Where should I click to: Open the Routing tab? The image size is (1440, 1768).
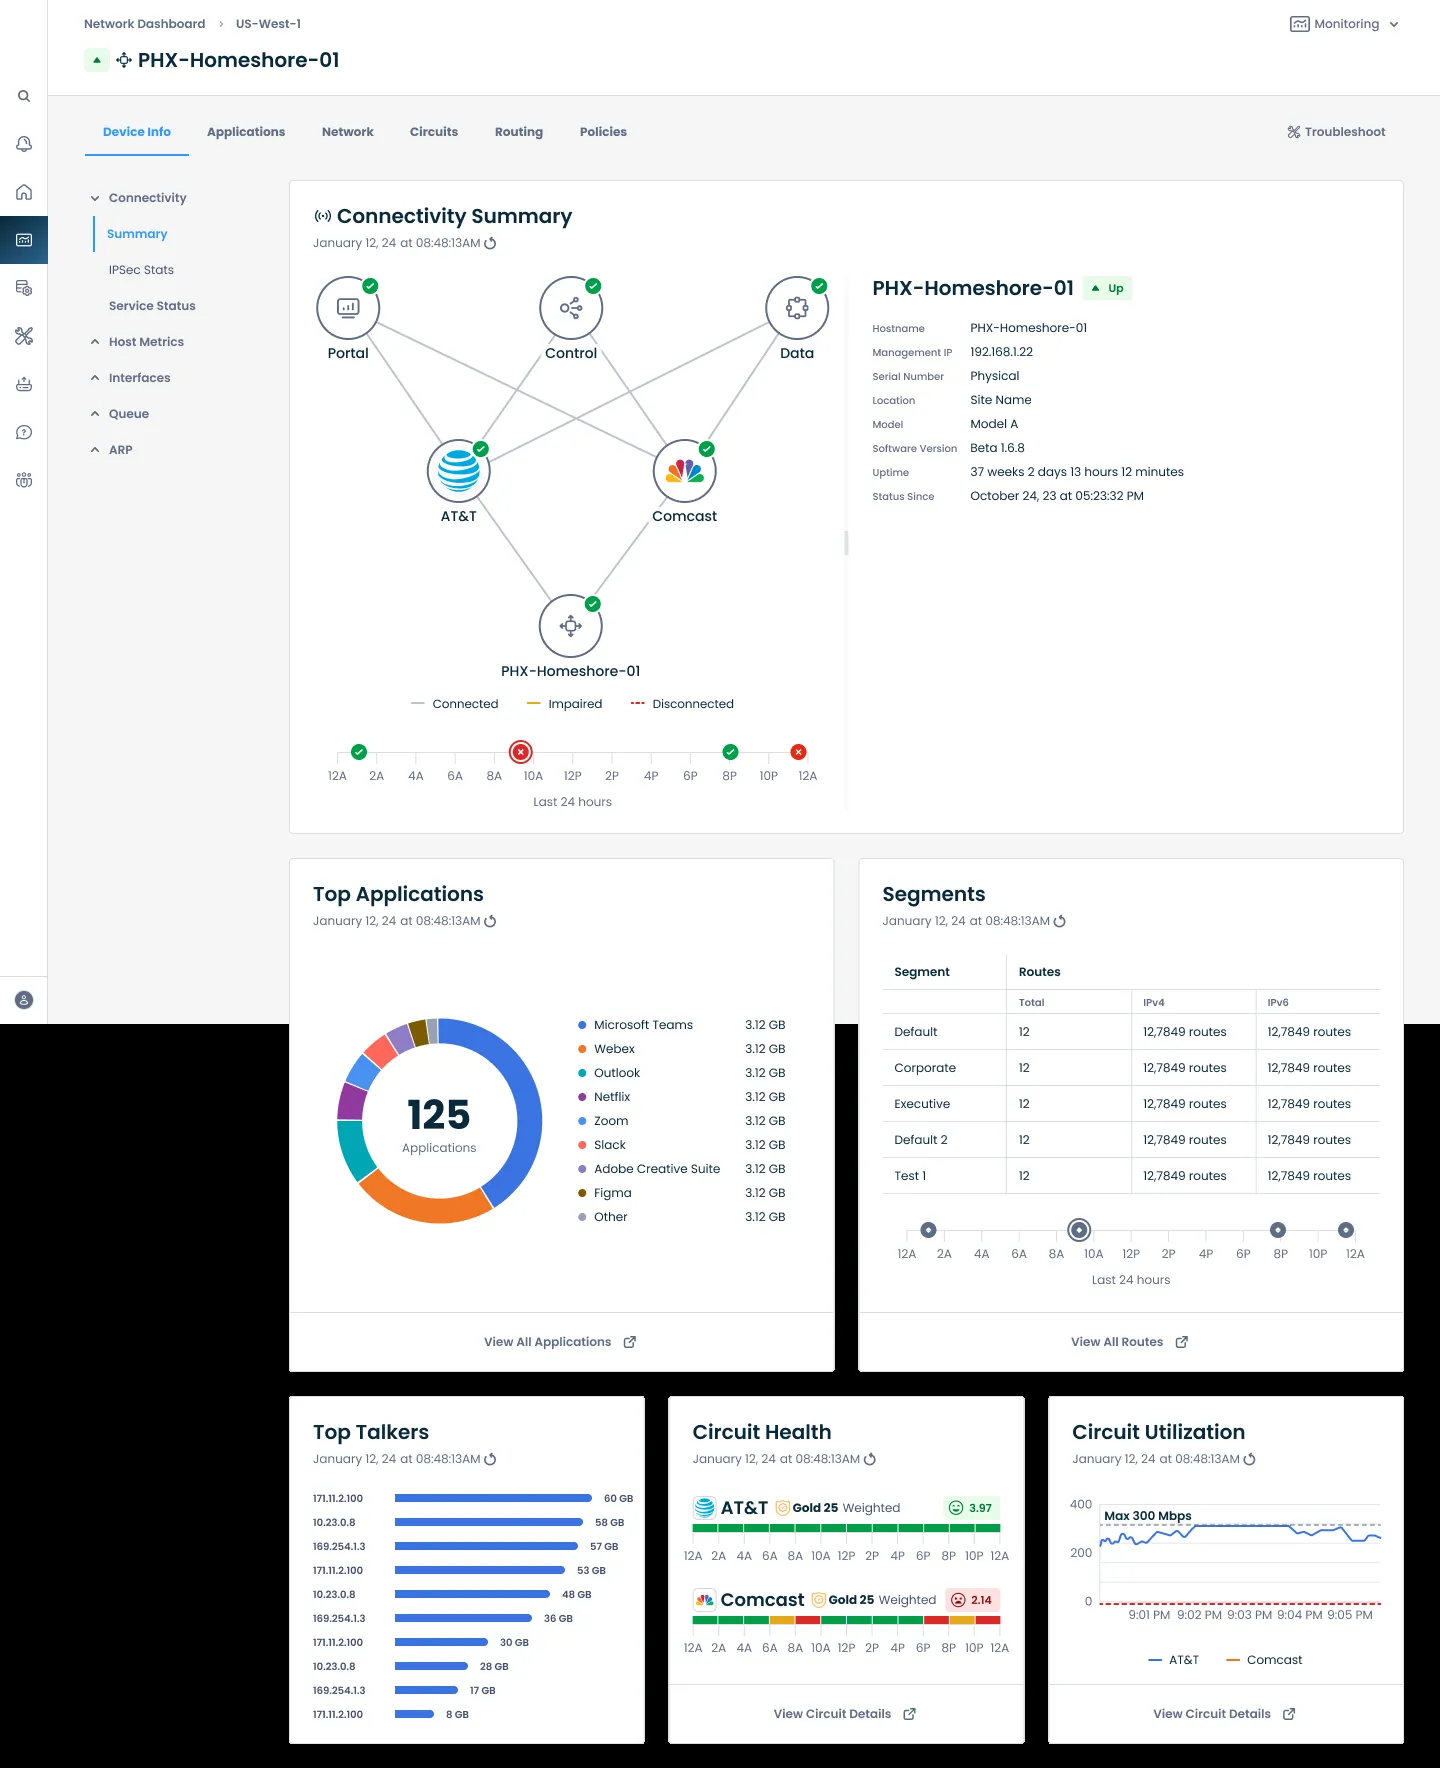519,132
